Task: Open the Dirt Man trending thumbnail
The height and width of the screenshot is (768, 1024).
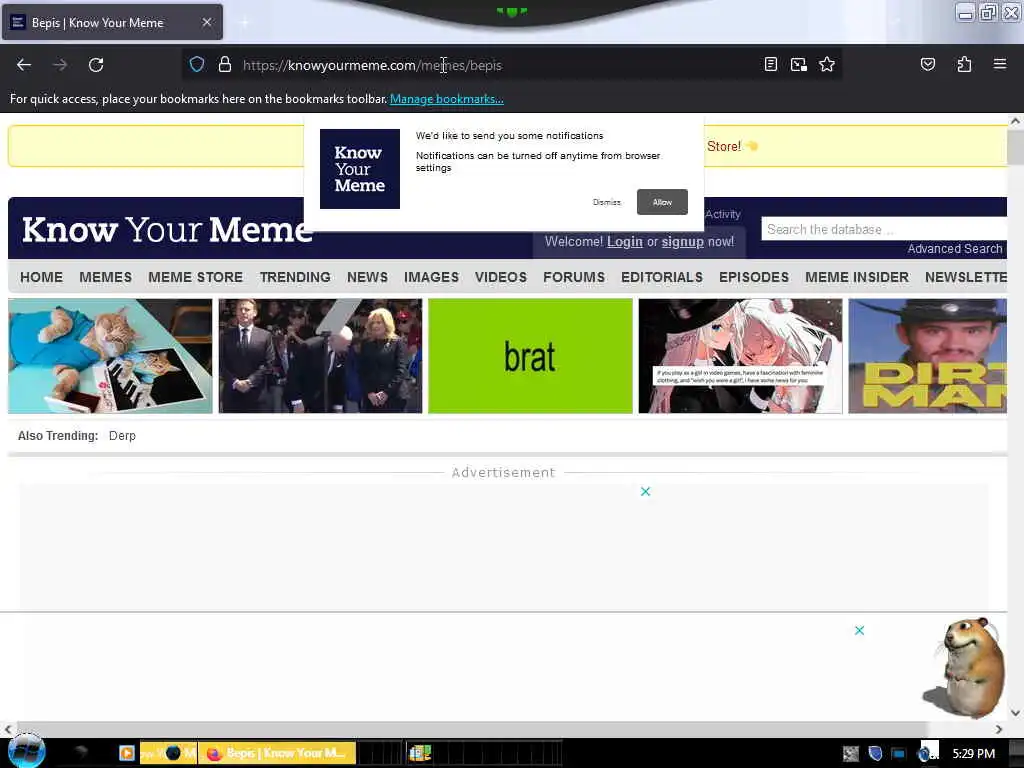Action: tap(927, 356)
